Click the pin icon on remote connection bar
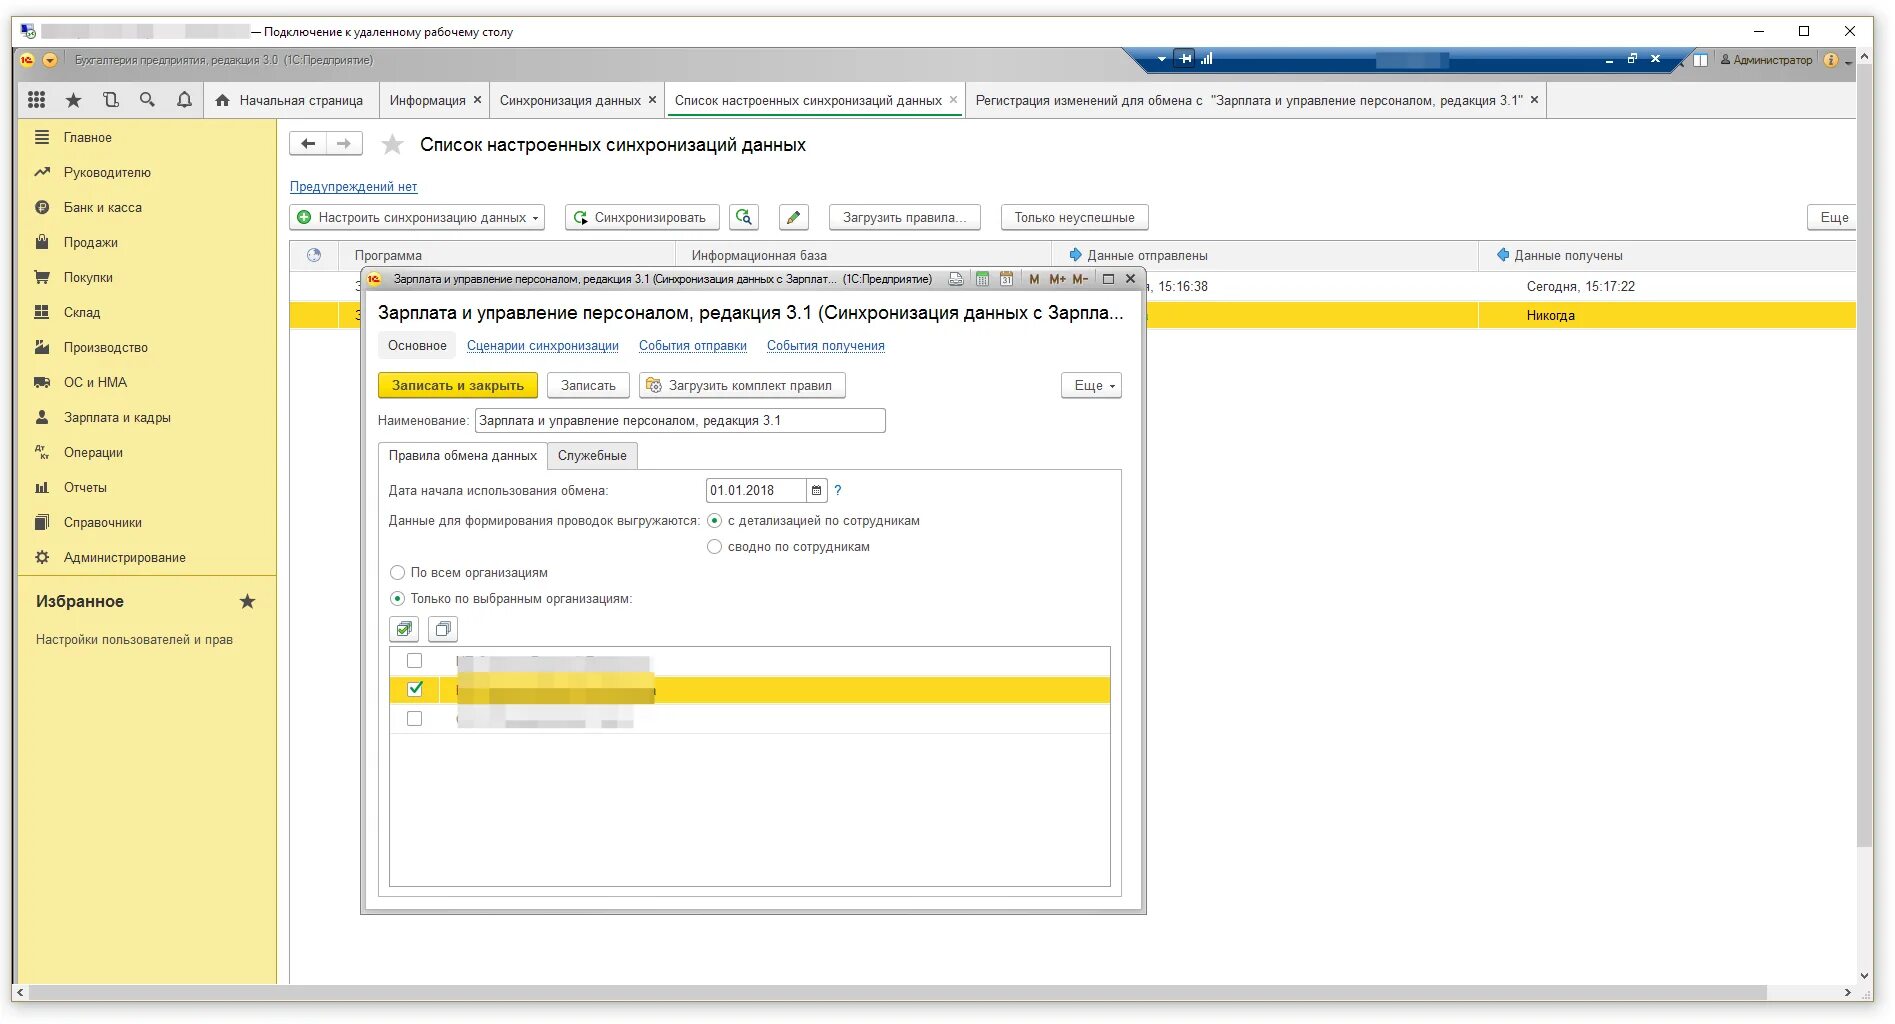Image resolution: width=1895 pixels, height=1024 pixels. coord(1185,59)
